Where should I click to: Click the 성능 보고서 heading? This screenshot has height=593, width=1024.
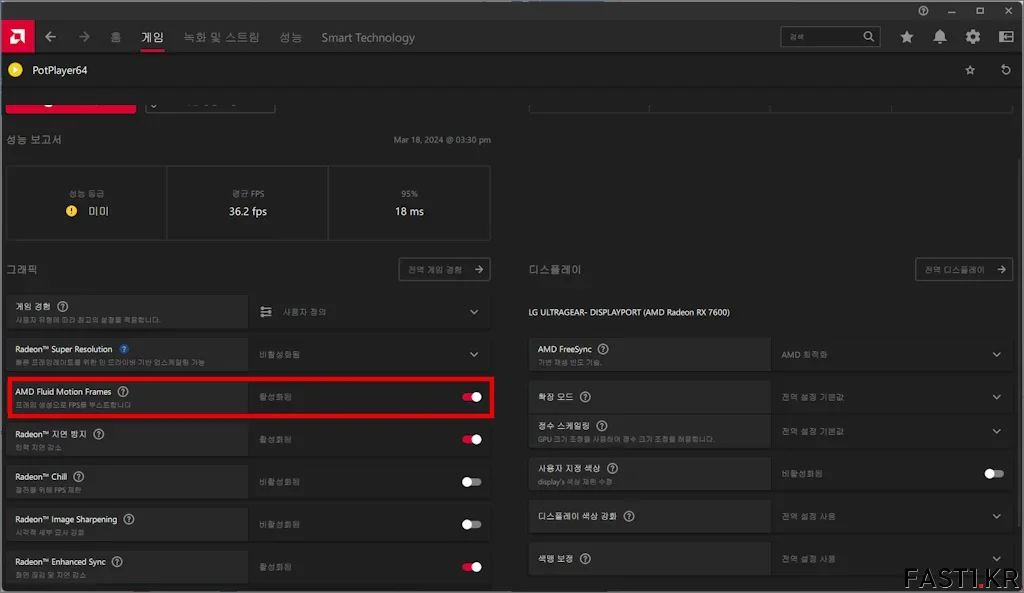(x=34, y=140)
